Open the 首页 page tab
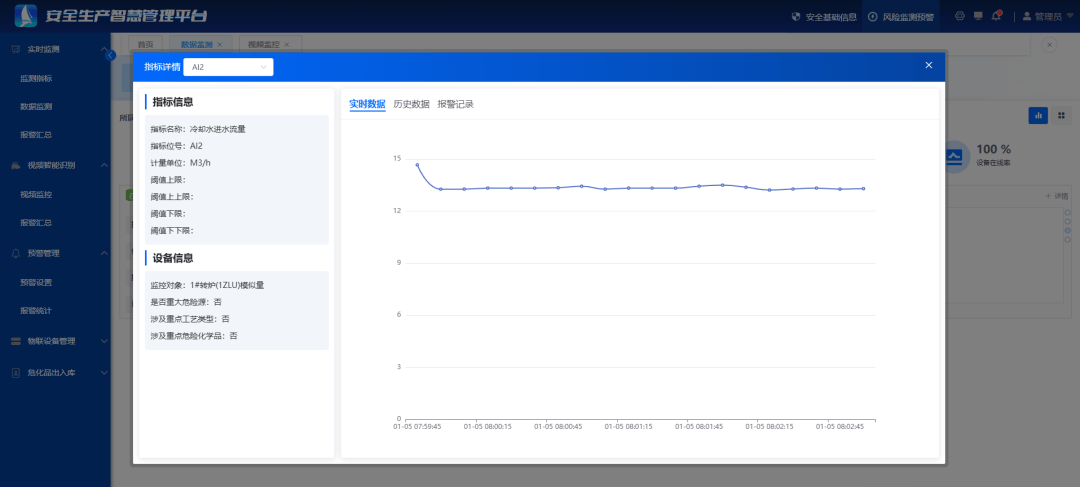Image resolution: width=1080 pixels, height=487 pixels. tap(145, 45)
